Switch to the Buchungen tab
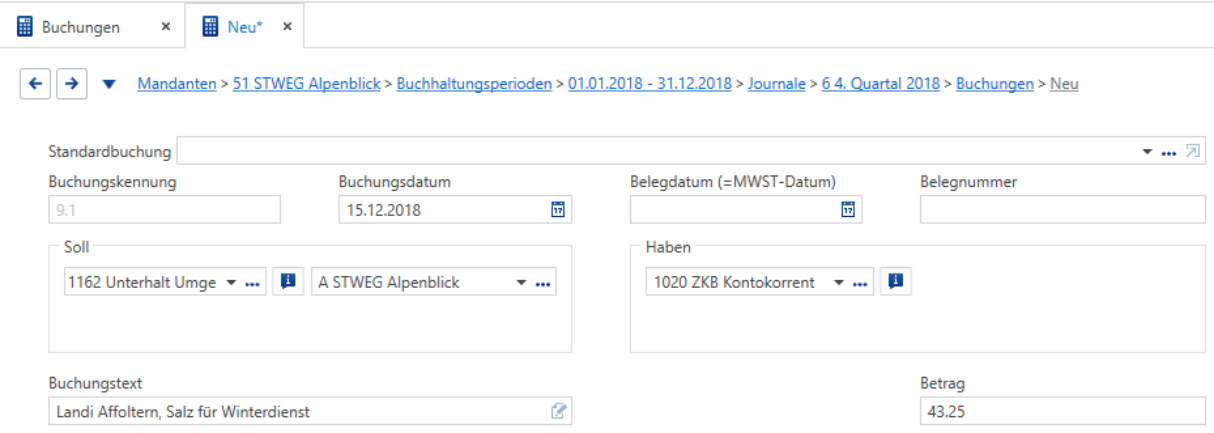1214x433 pixels. [81, 28]
